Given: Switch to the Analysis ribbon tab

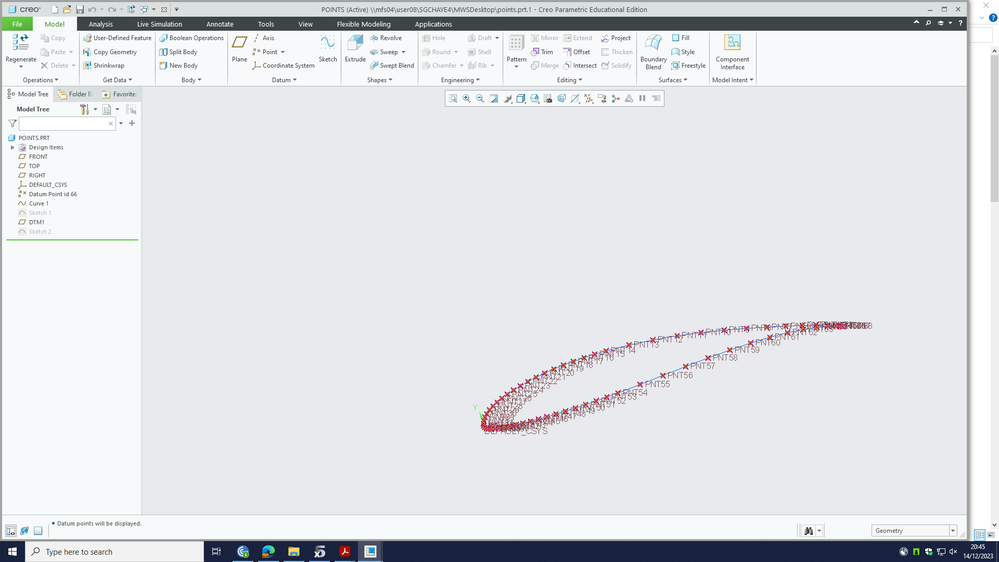Looking at the screenshot, I should tap(100, 23).
